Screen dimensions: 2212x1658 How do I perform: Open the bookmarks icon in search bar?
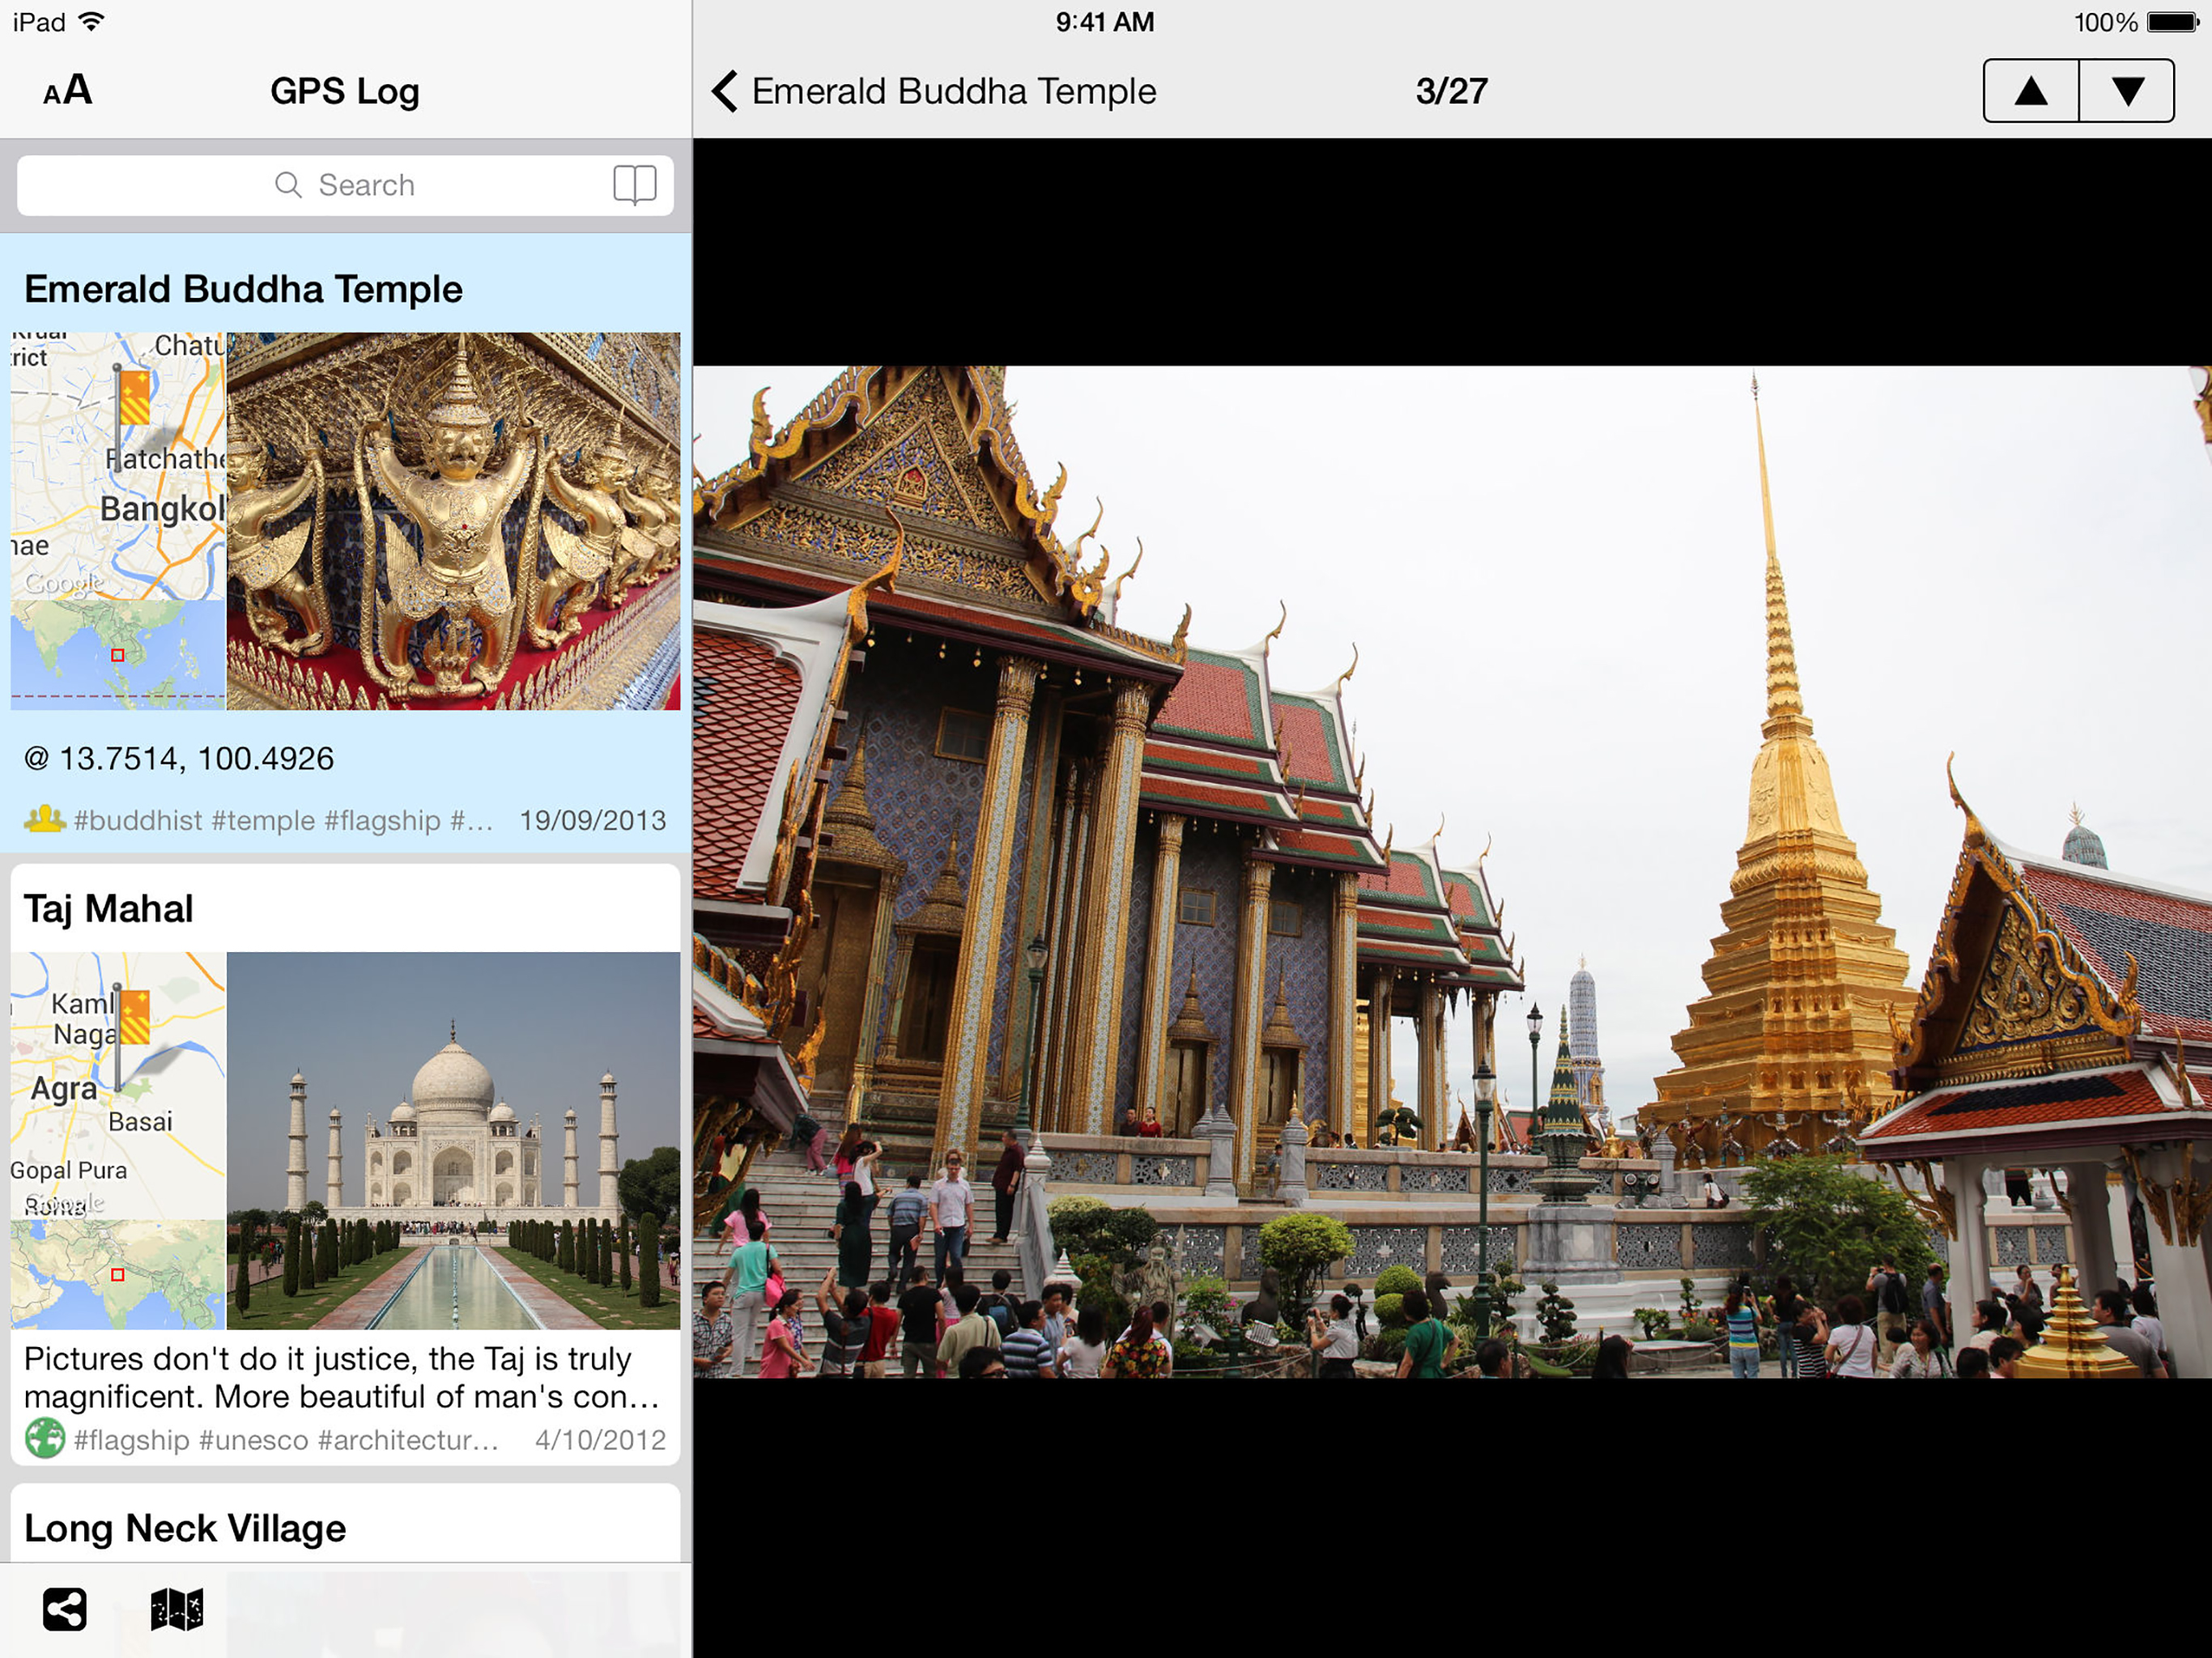pyautogui.click(x=634, y=185)
